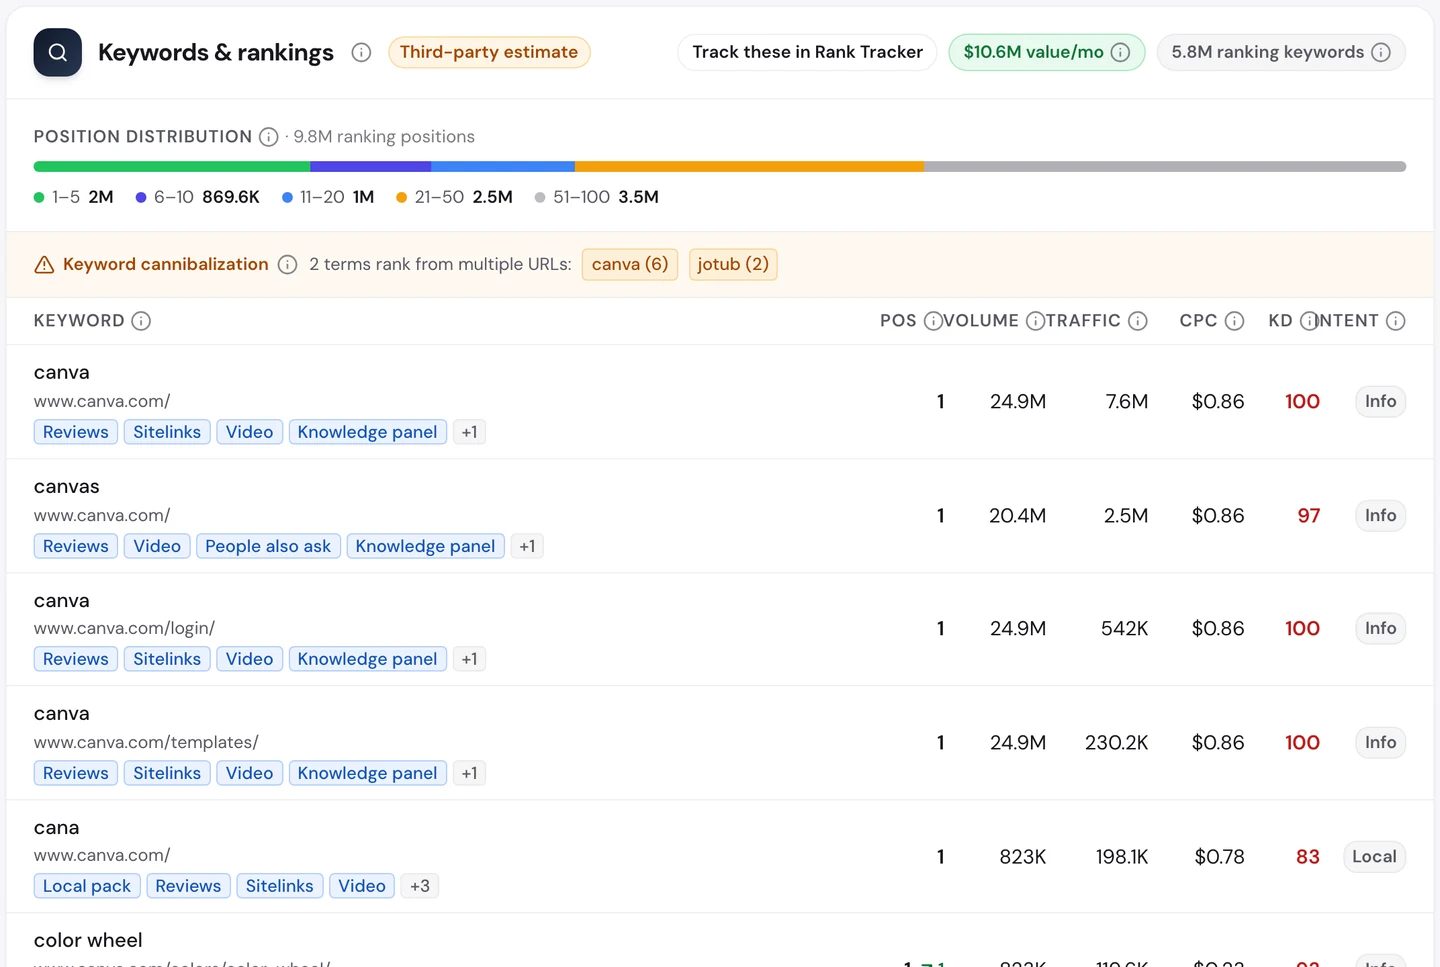Click Keyword cannibalization warning triangle icon
This screenshot has height=967, width=1440.
44,265
